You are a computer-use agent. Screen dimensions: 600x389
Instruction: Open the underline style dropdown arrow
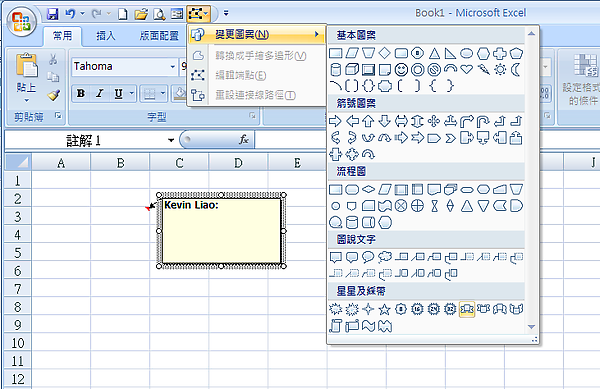coord(132,93)
